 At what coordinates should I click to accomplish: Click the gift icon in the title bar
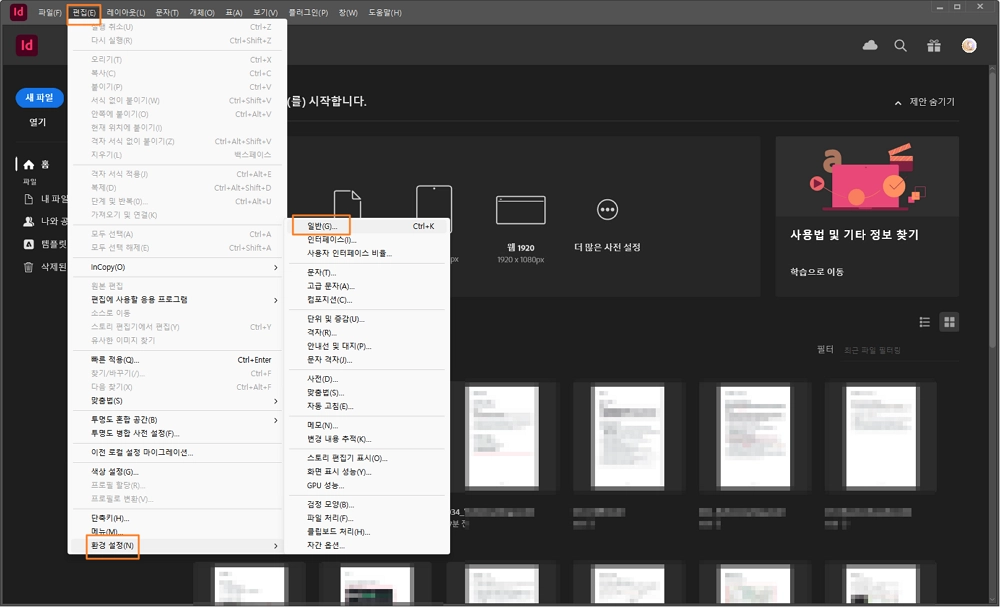pyautogui.click(x=933, y=45)
